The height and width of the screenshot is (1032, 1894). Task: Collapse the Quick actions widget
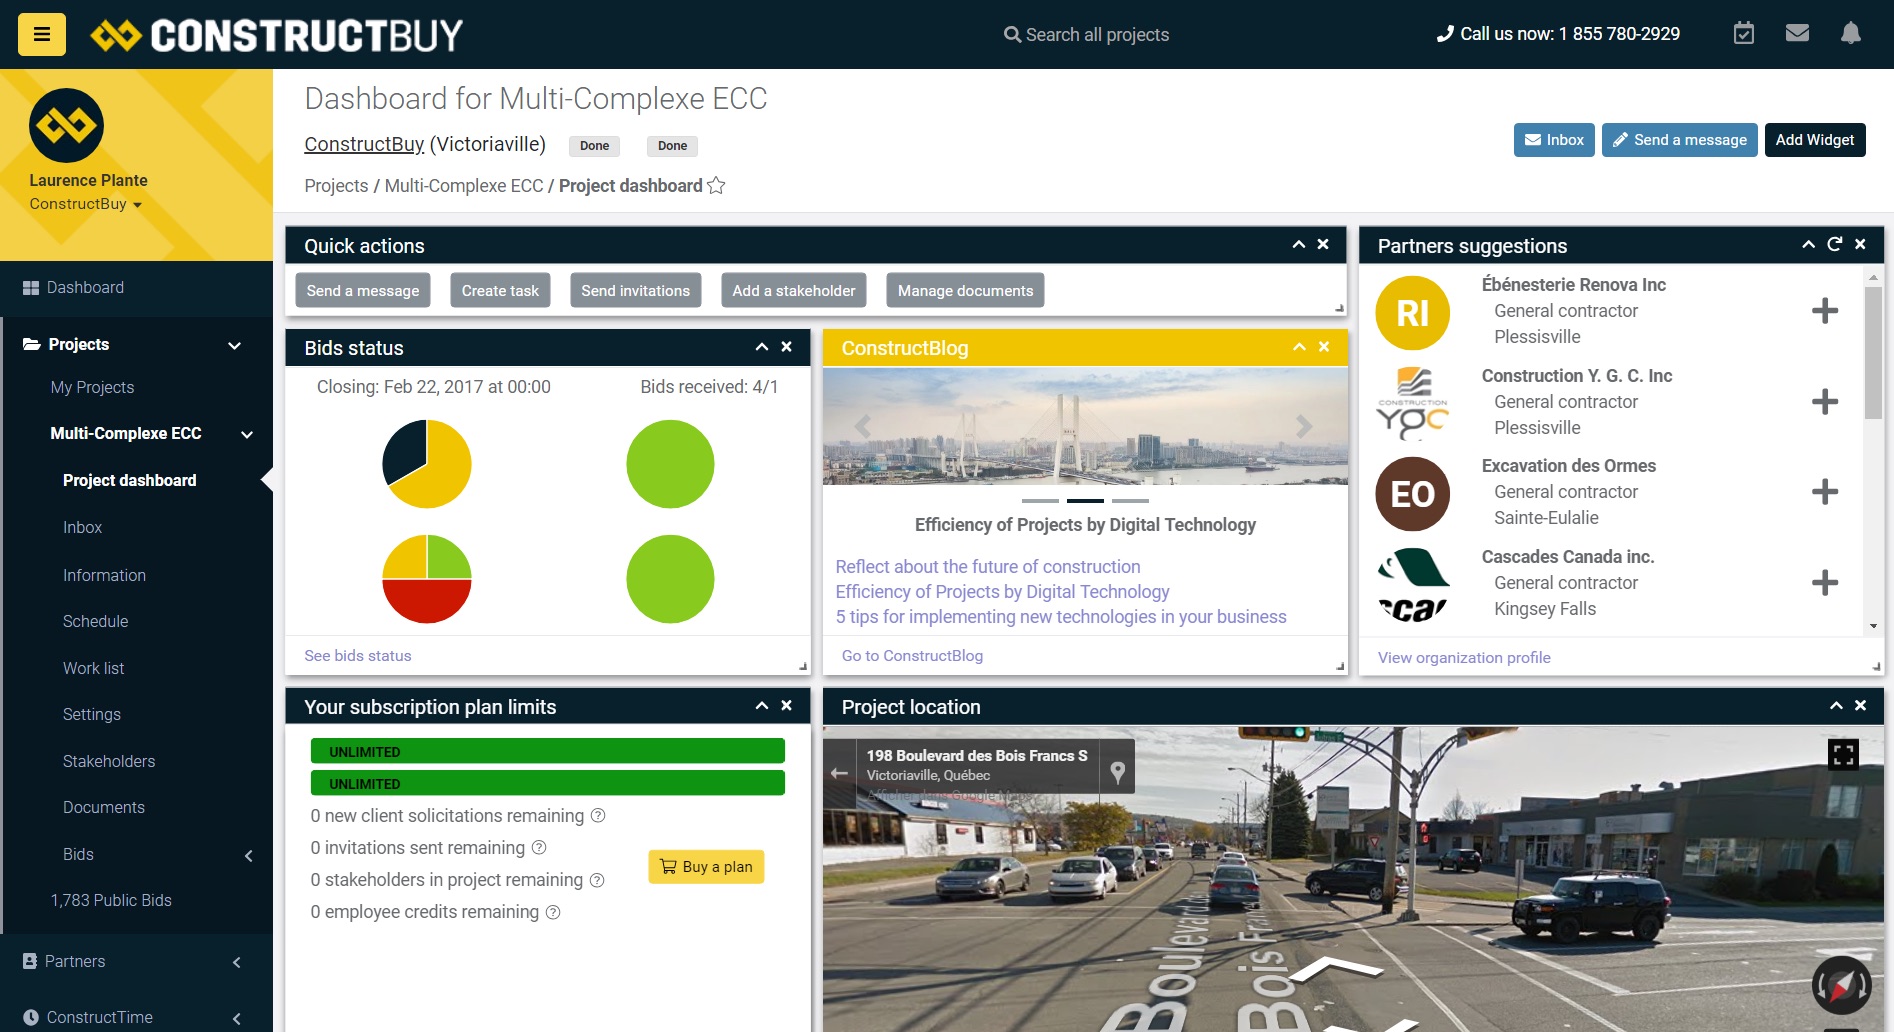1299,245
